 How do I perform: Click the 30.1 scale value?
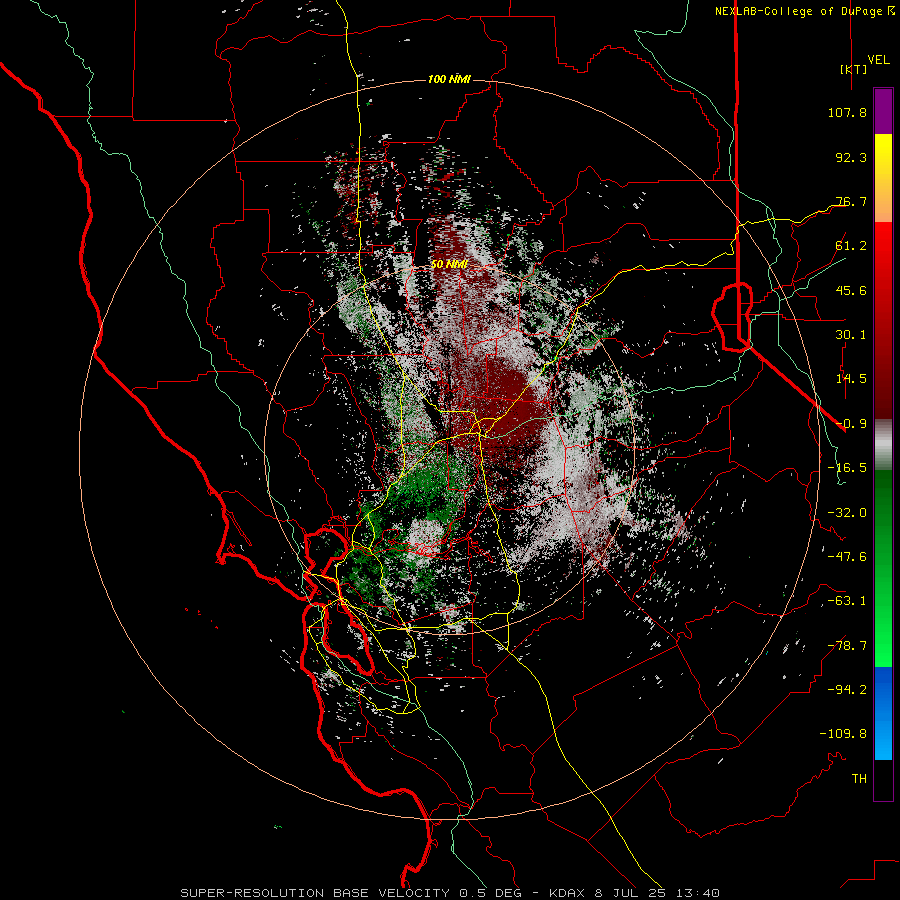tap(851, 335)
